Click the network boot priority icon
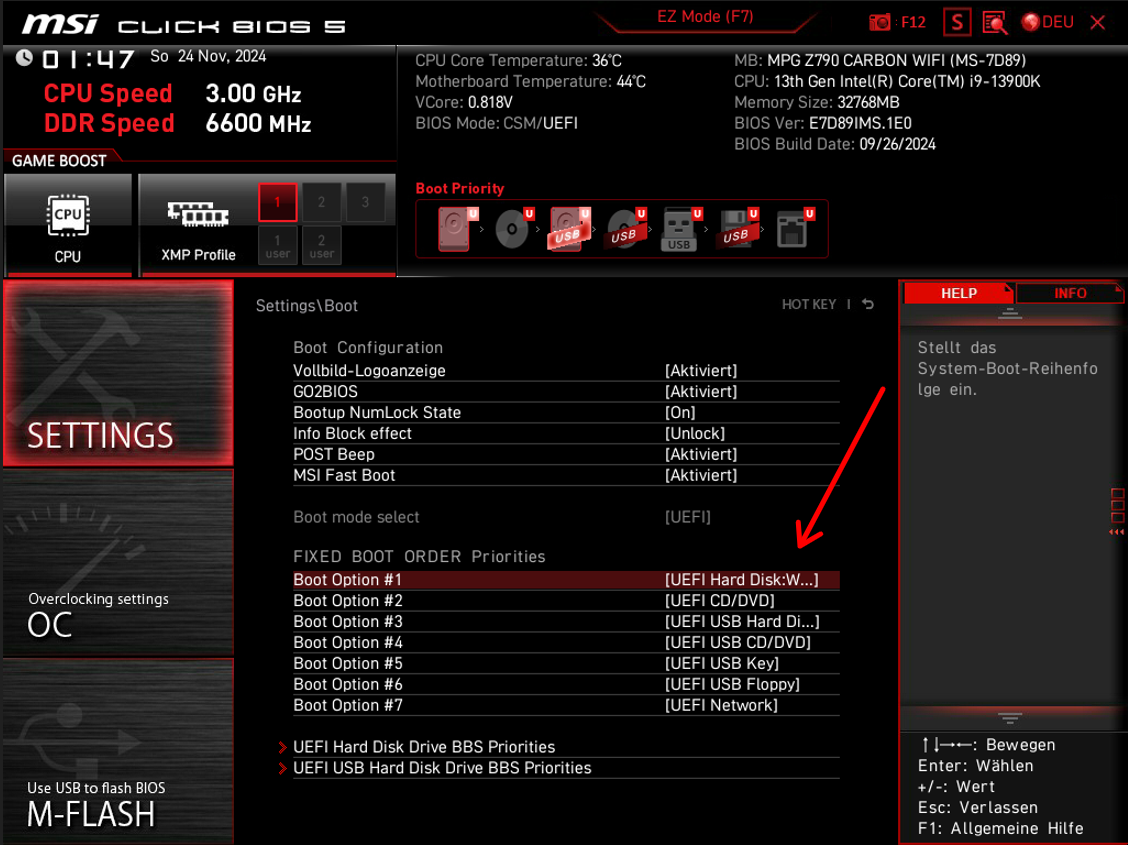 click(x=794, y=229)
